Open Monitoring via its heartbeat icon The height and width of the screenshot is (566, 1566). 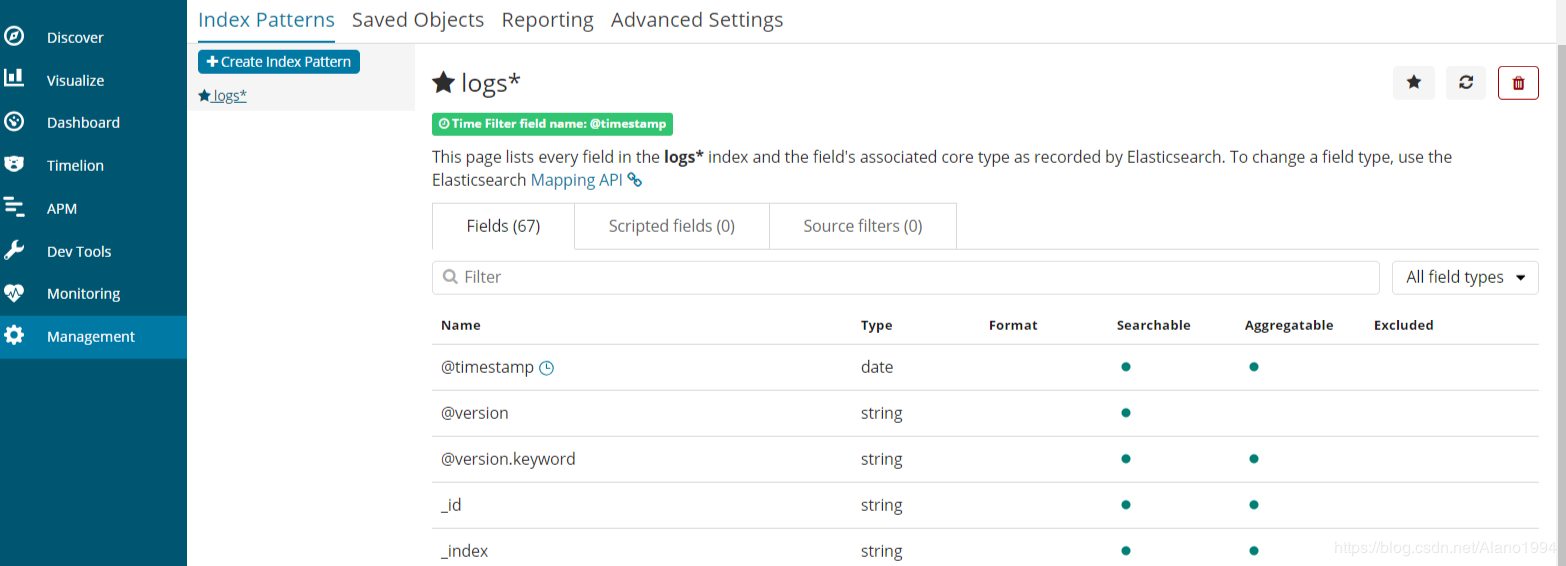click(14, 293)
